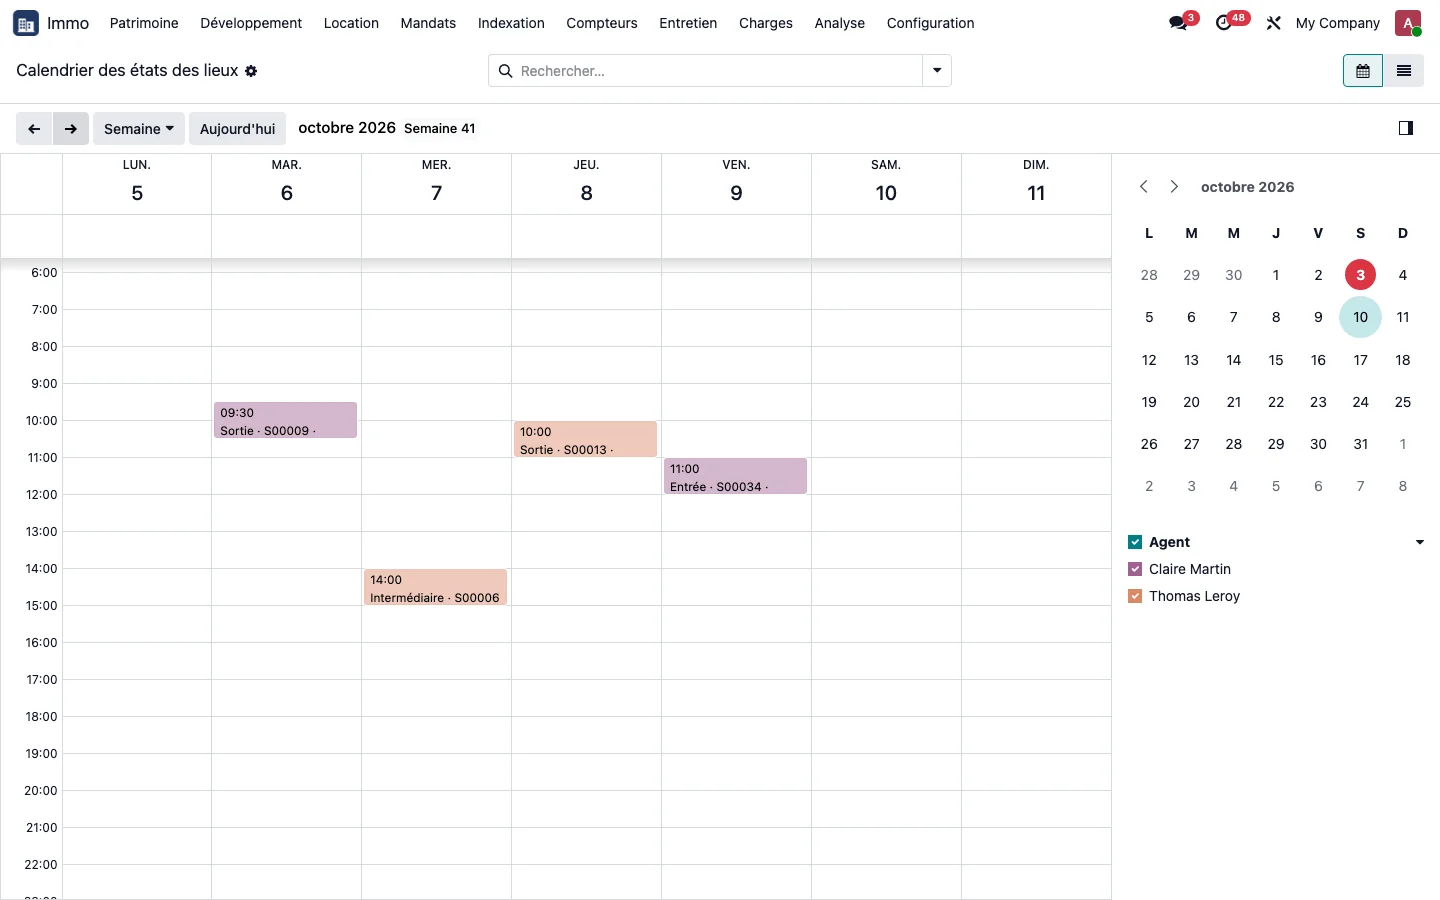Screen dimensions: 1440x900
Task: Show next month in mini calendar
Action: coord(1174,187)
